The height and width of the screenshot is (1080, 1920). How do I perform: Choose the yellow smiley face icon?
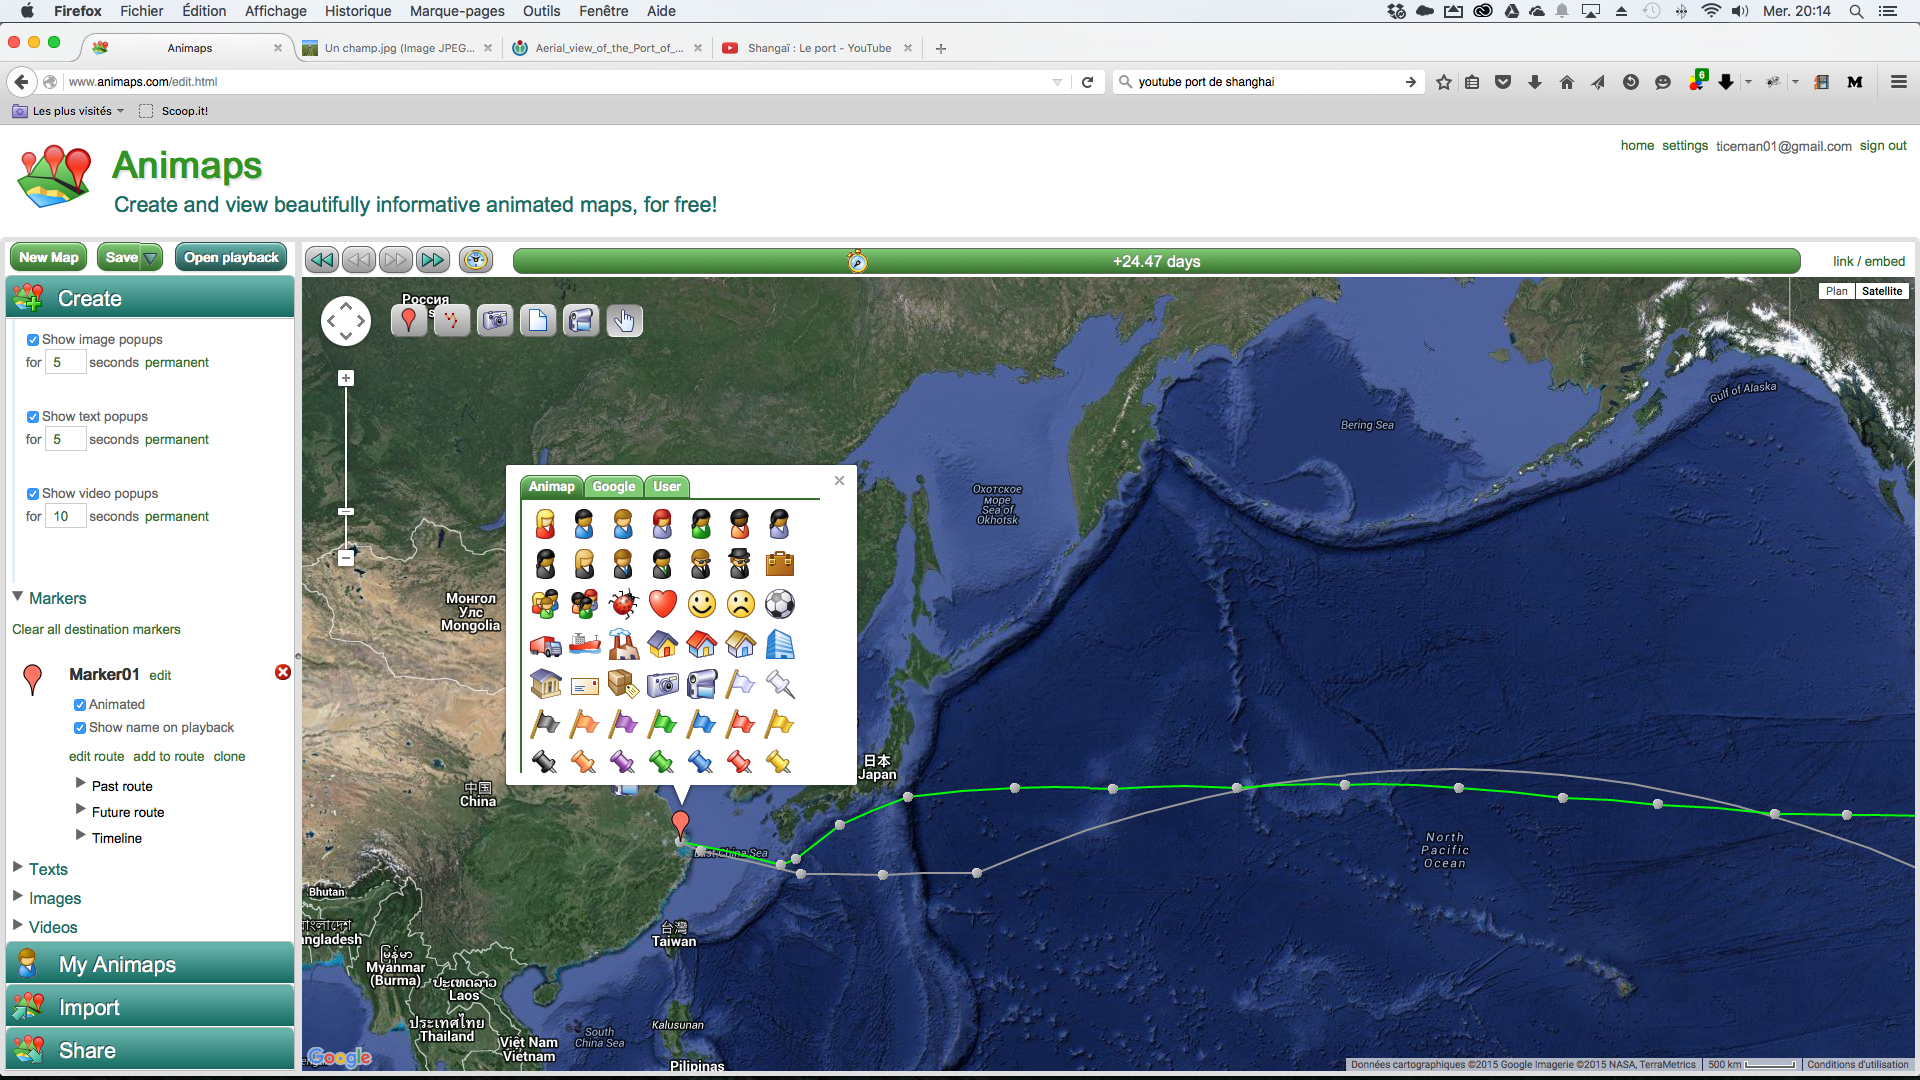click(x=702, y=604)
